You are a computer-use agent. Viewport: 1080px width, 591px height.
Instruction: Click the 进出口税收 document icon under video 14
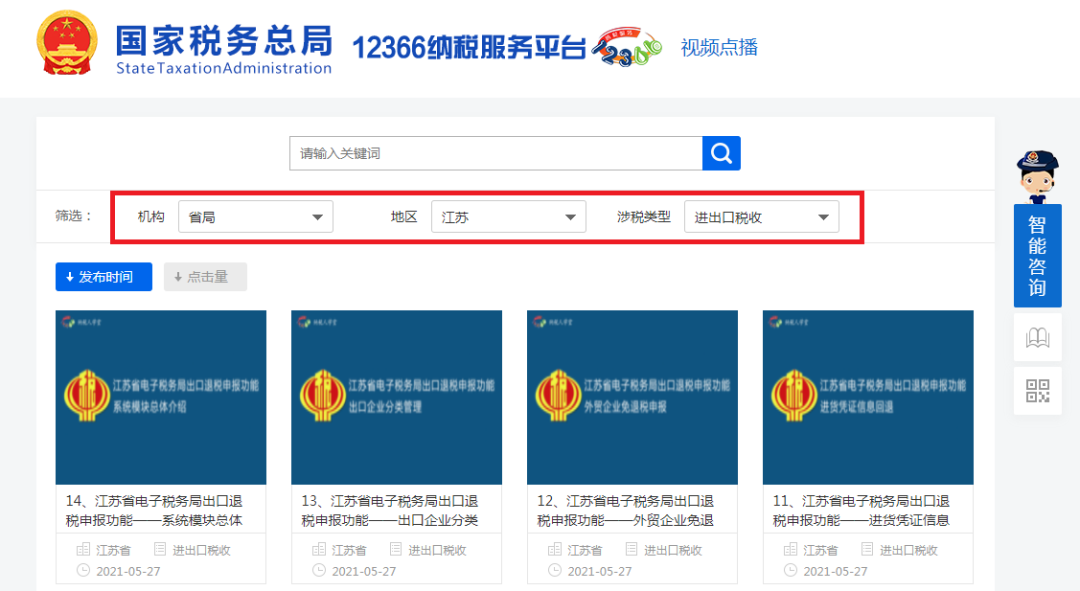point(160,549)
